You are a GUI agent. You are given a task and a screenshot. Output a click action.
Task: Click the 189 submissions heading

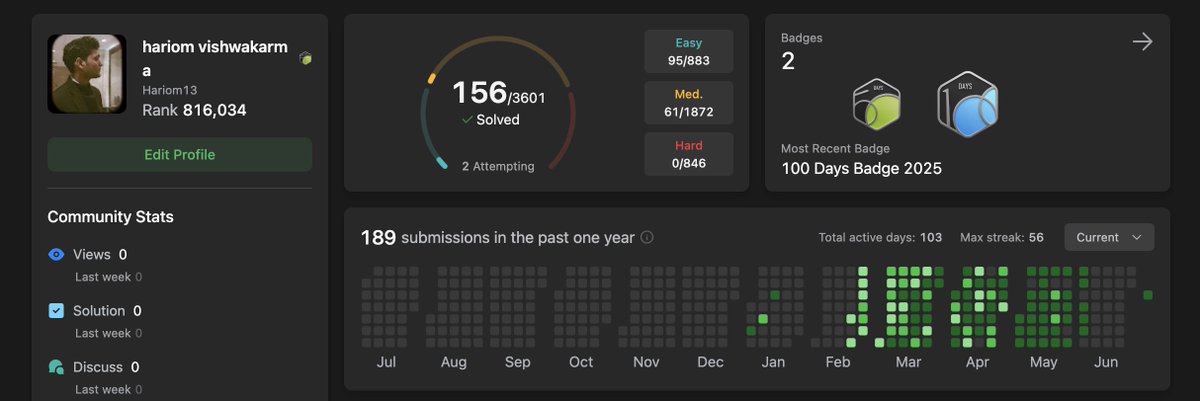498,237
